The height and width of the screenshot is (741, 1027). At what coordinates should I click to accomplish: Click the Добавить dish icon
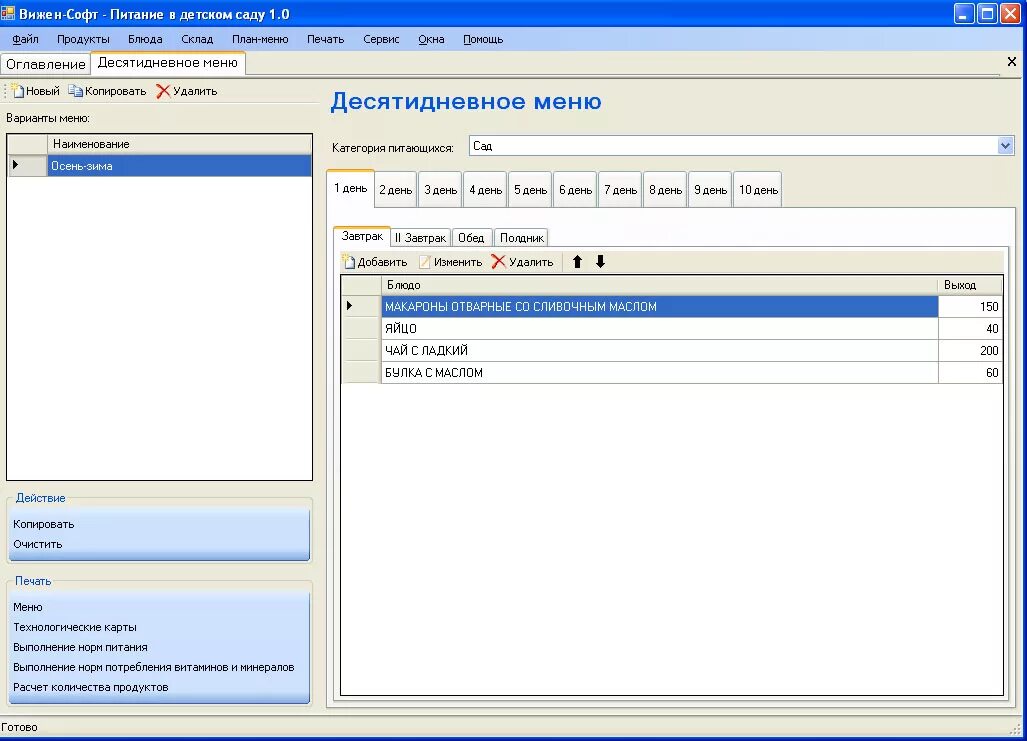click(x=348, y=262)
